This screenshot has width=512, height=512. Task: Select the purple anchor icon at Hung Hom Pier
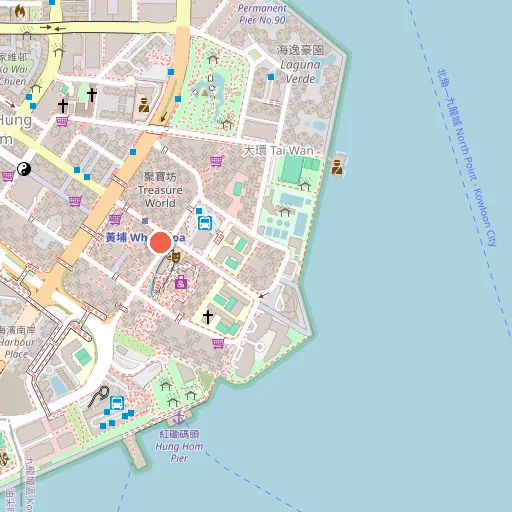tap(179, 418)
